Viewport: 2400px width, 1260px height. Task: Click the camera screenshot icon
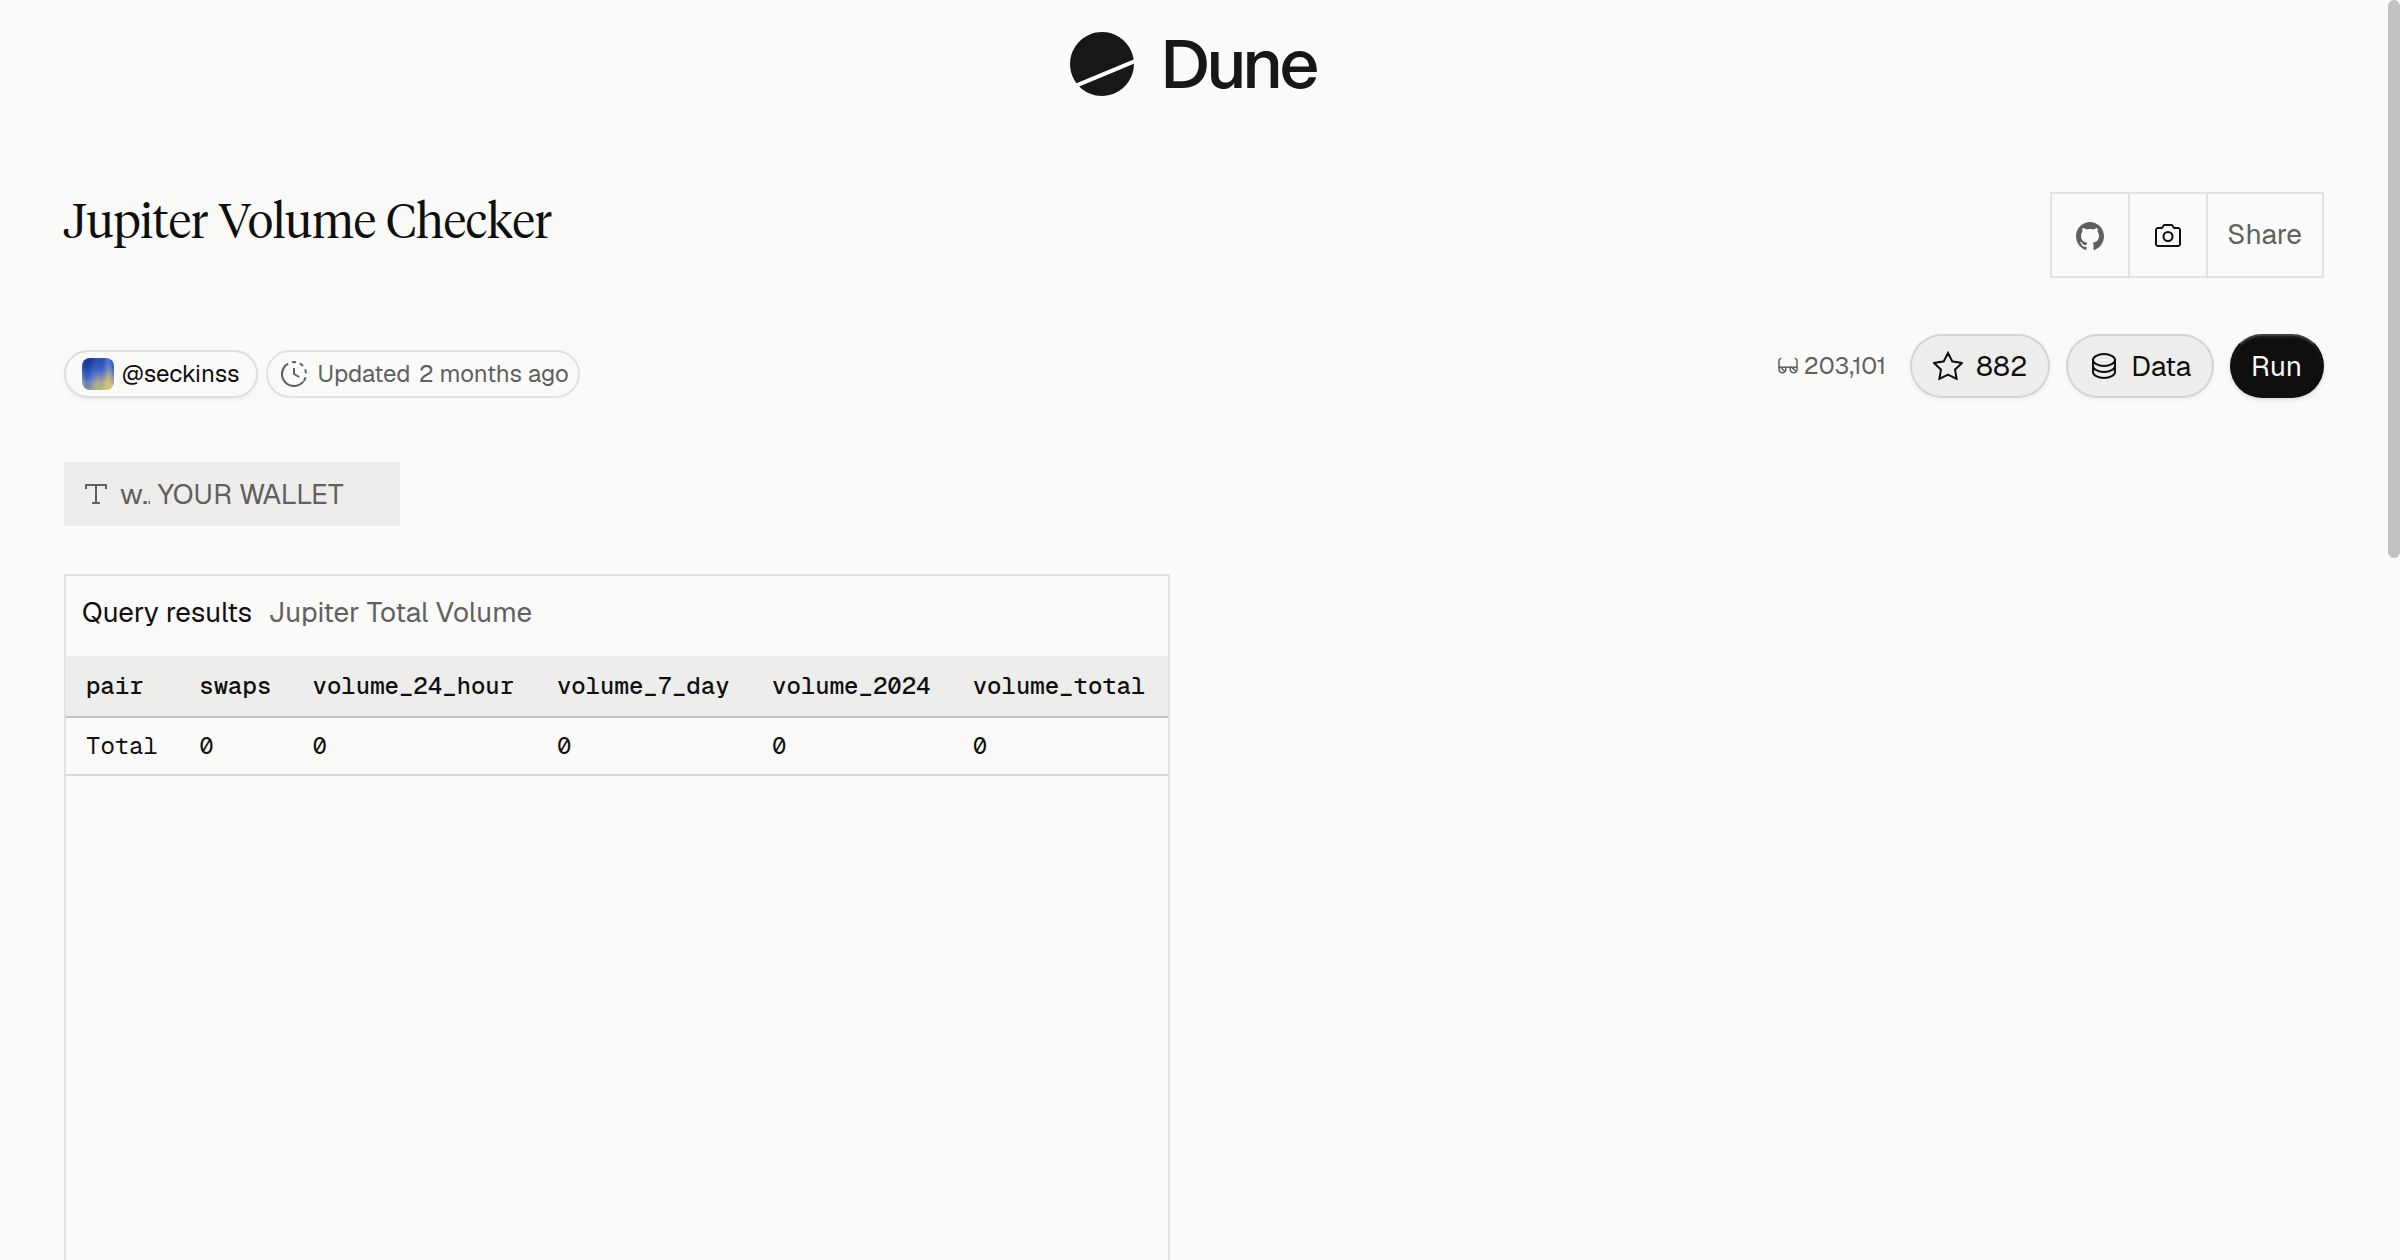[2167, 235]
